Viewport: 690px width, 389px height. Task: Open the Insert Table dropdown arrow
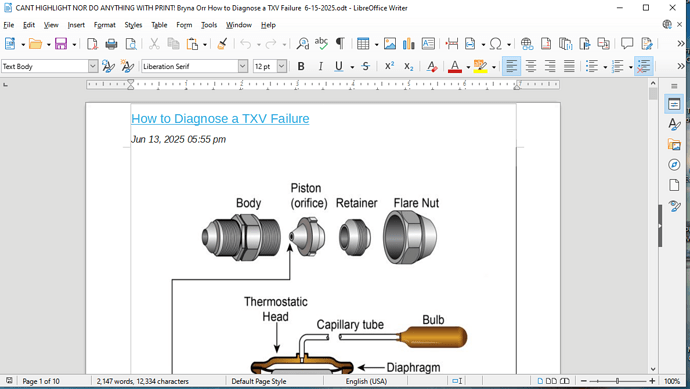pos(376,44)
